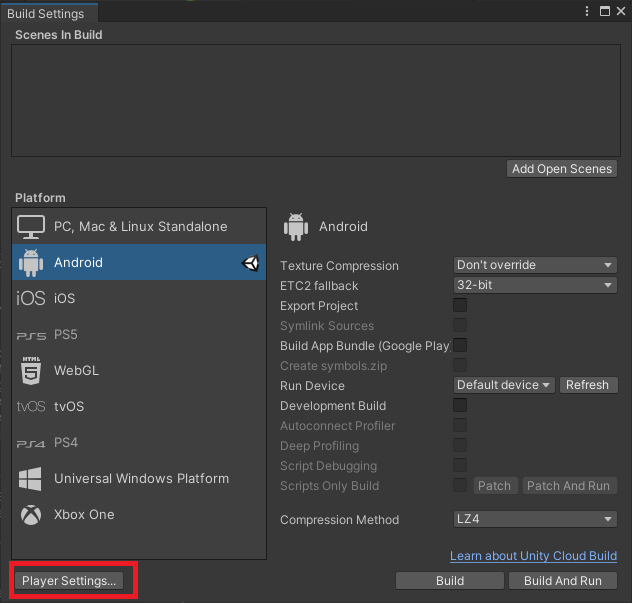
Task: Click the PS5 logo icon
Action: 31,335
